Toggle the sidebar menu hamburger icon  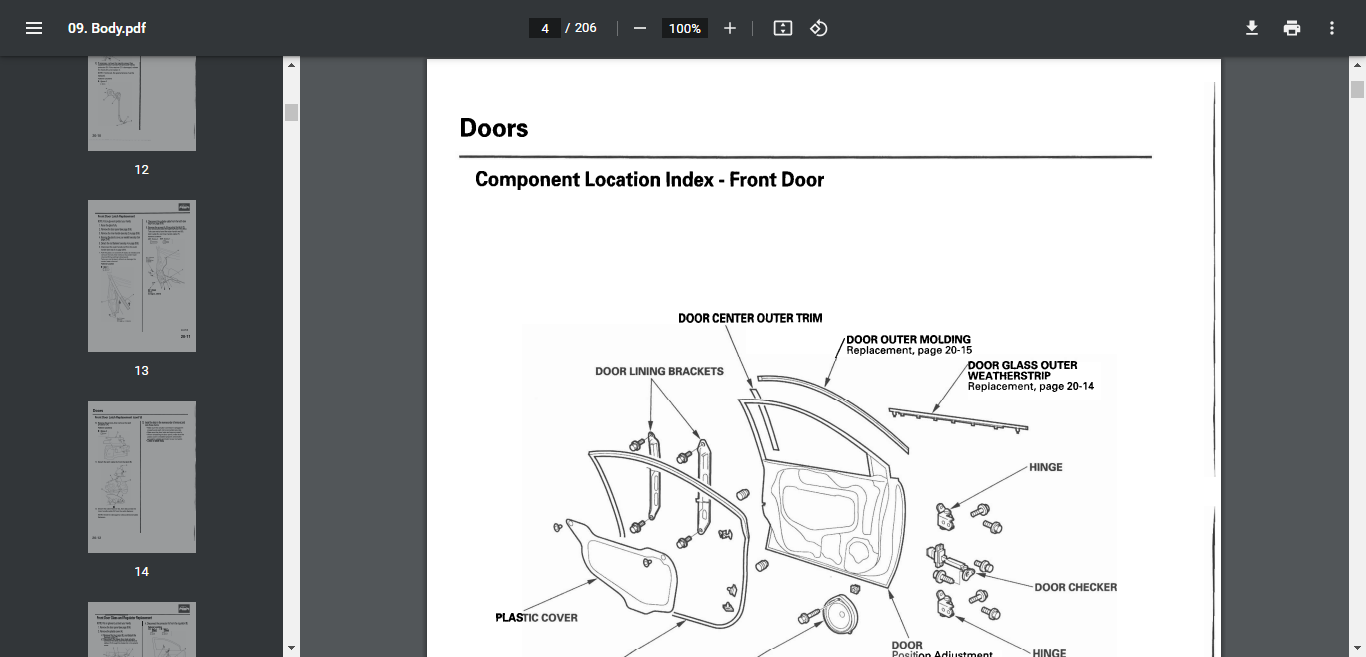point(34,28)
